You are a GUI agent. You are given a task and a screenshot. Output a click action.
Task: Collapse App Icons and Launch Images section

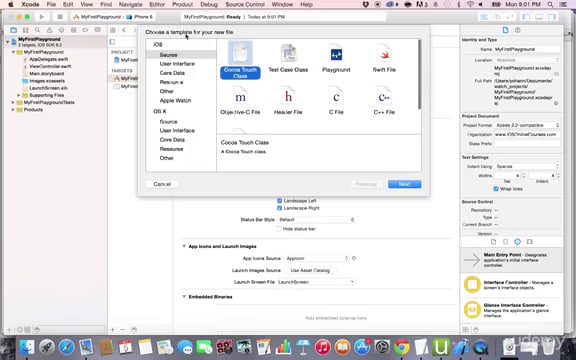(184, 246)
